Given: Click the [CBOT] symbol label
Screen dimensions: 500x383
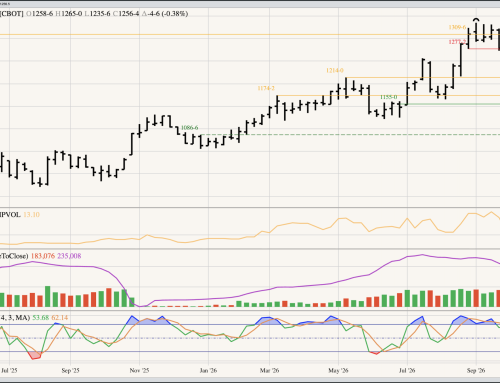Looking at the screenshot, I should 12,14.
